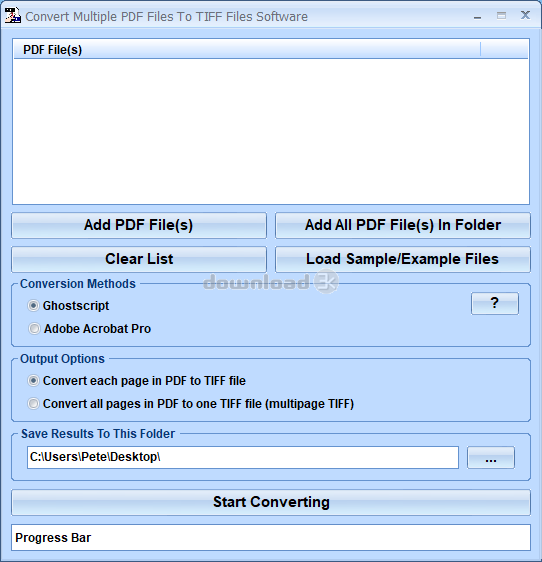542x562 pixels.
Task: Close the converter window
Action: (x=526, y=15)
